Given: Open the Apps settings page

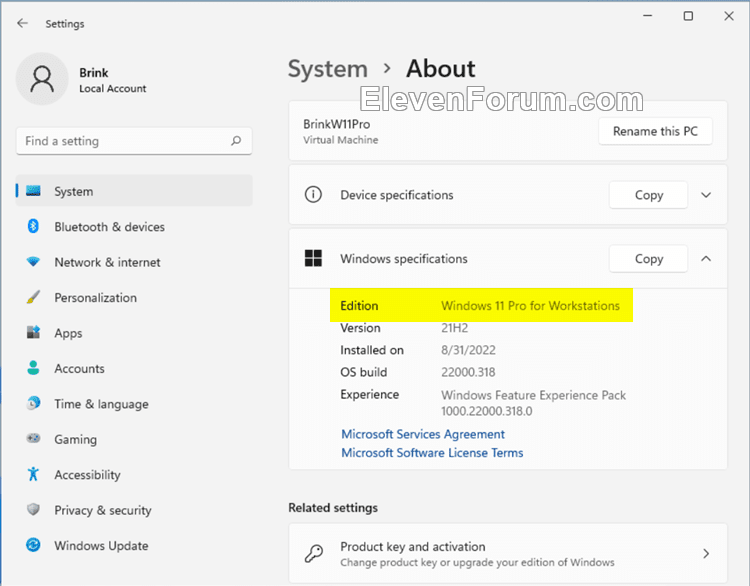Looking at the screenshot, I should 134,332.
